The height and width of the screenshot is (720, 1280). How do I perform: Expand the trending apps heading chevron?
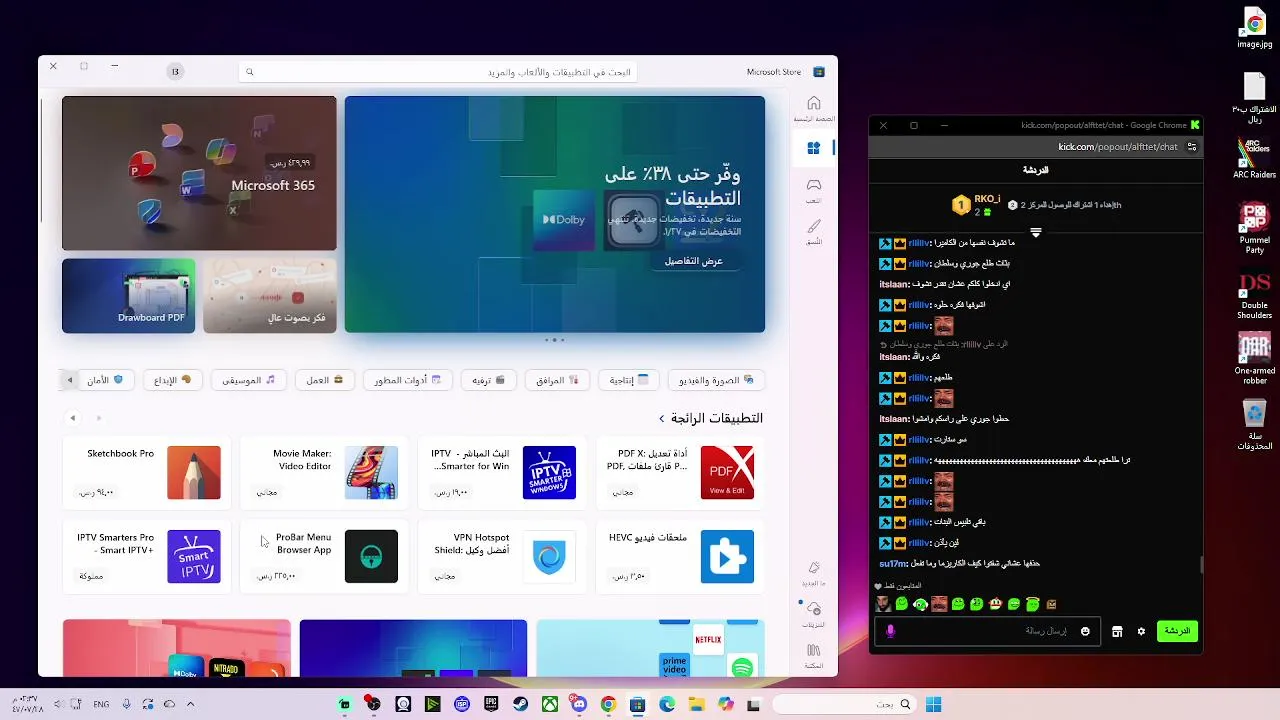662,418
